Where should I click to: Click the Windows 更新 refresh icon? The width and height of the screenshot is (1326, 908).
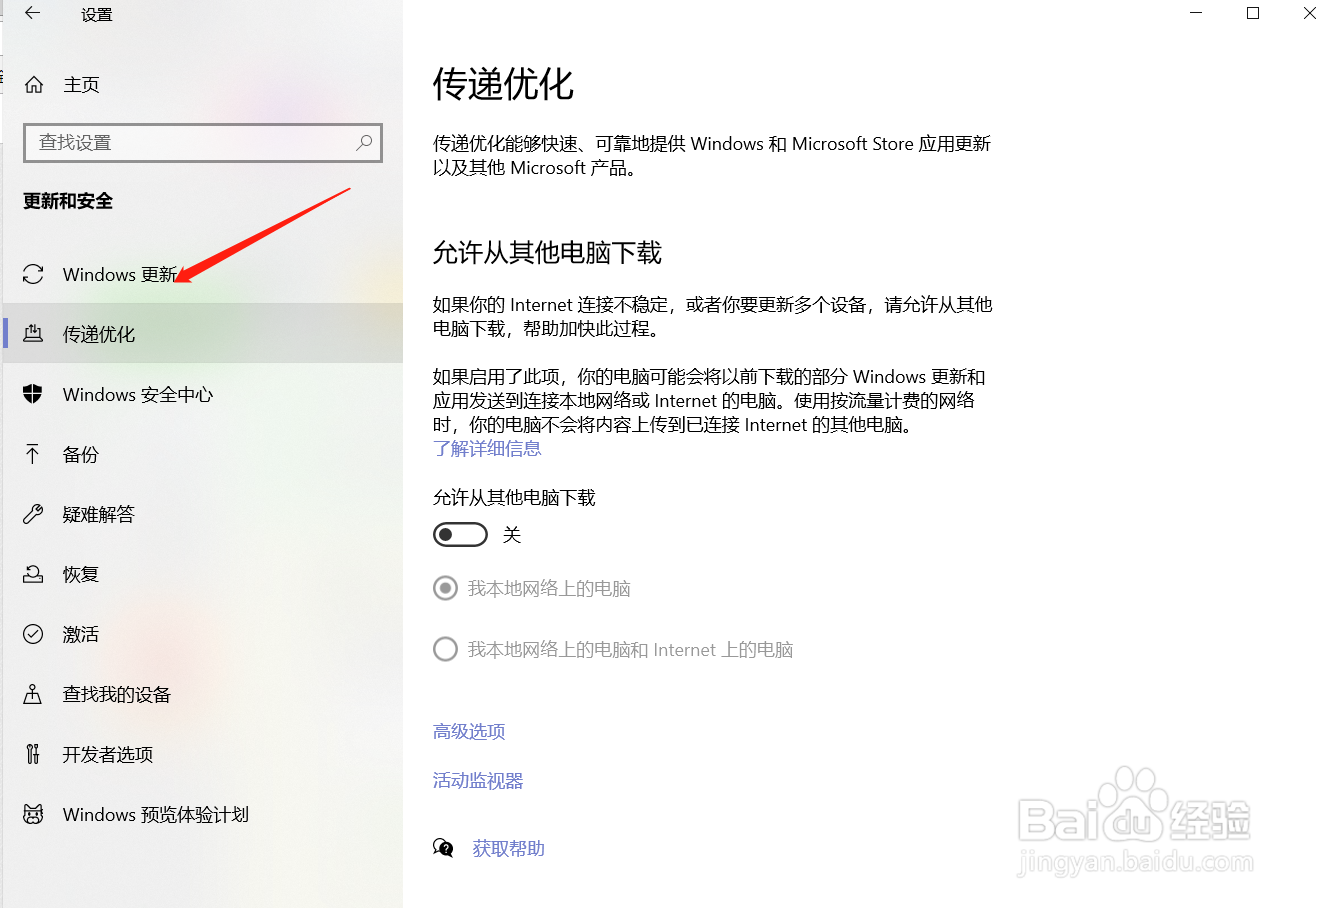click(33, 274)
